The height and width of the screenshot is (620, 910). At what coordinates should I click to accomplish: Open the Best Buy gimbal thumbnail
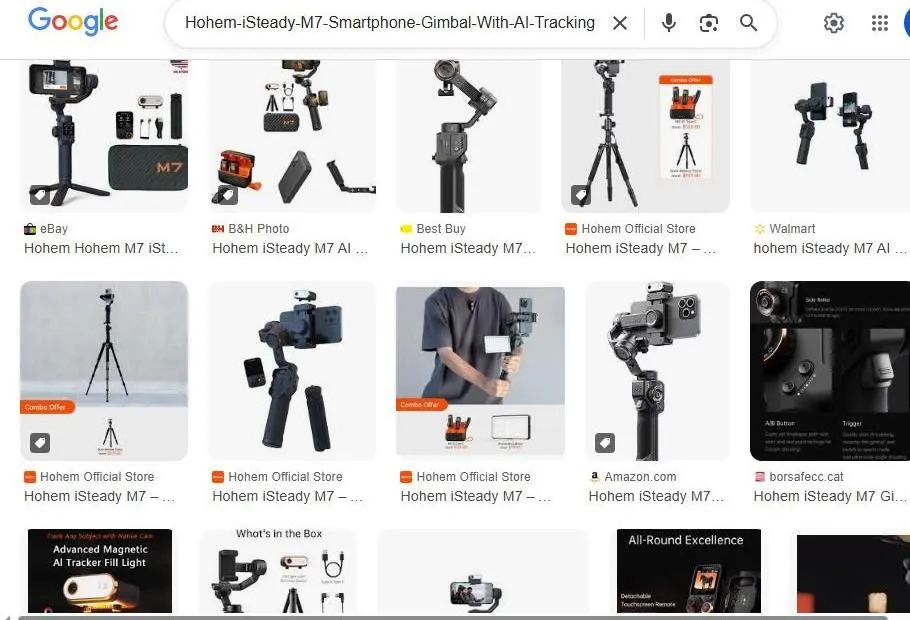[x=469, y=136]
